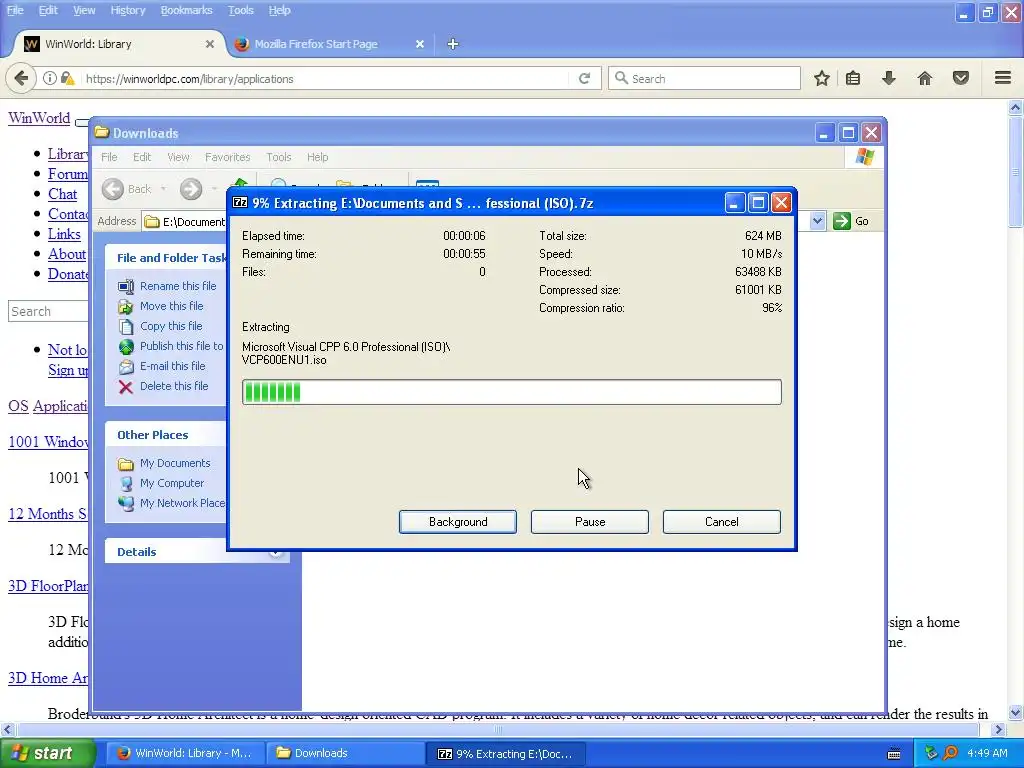Screen dimensions: 1024x768
Task: Switch to the Mozilla Firefox Start Page tab
Action: click(328, 44)
